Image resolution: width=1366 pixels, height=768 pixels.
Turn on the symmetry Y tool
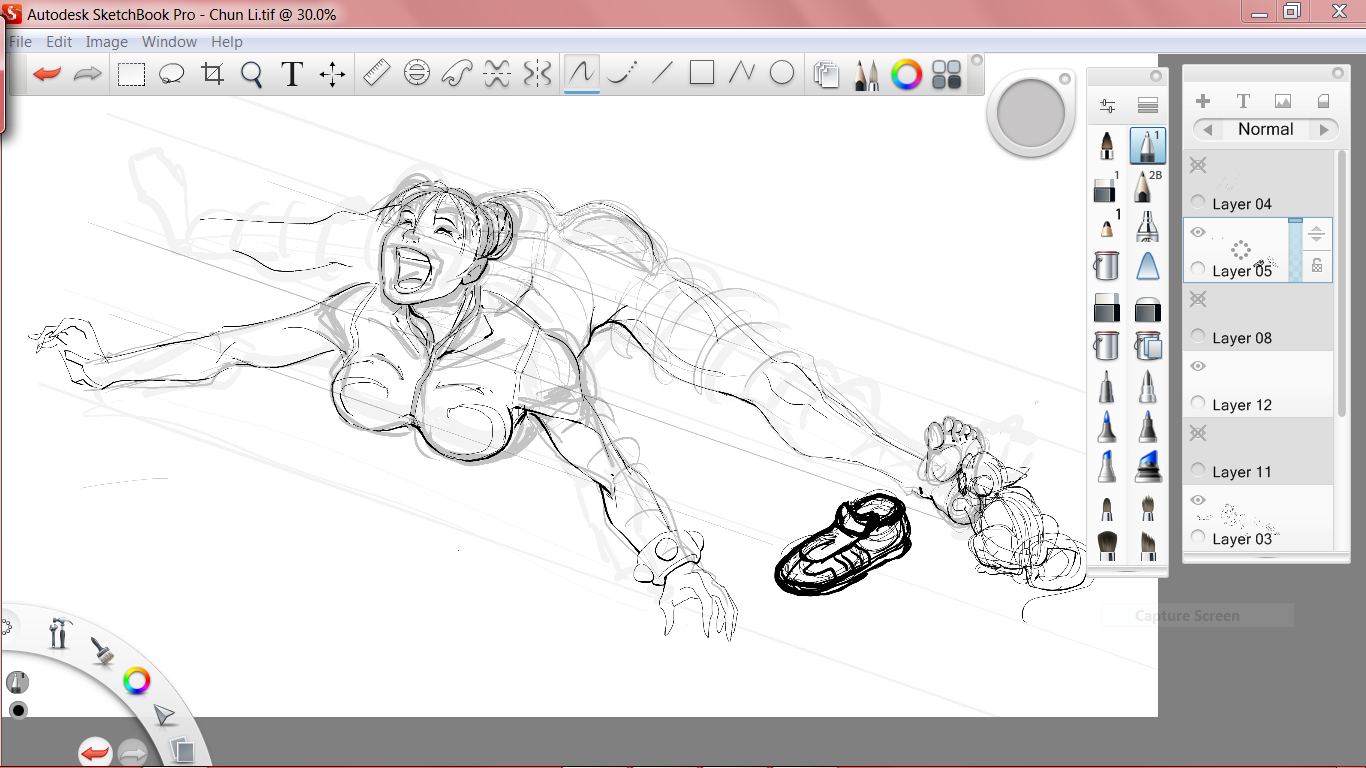[537, 73]
